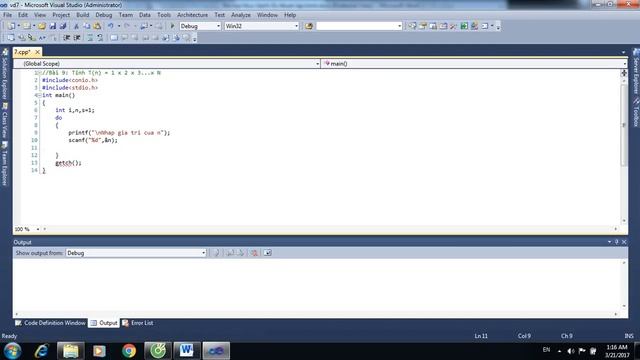
Task: Start debugging with the green play arrow
Action: [172, 26]
